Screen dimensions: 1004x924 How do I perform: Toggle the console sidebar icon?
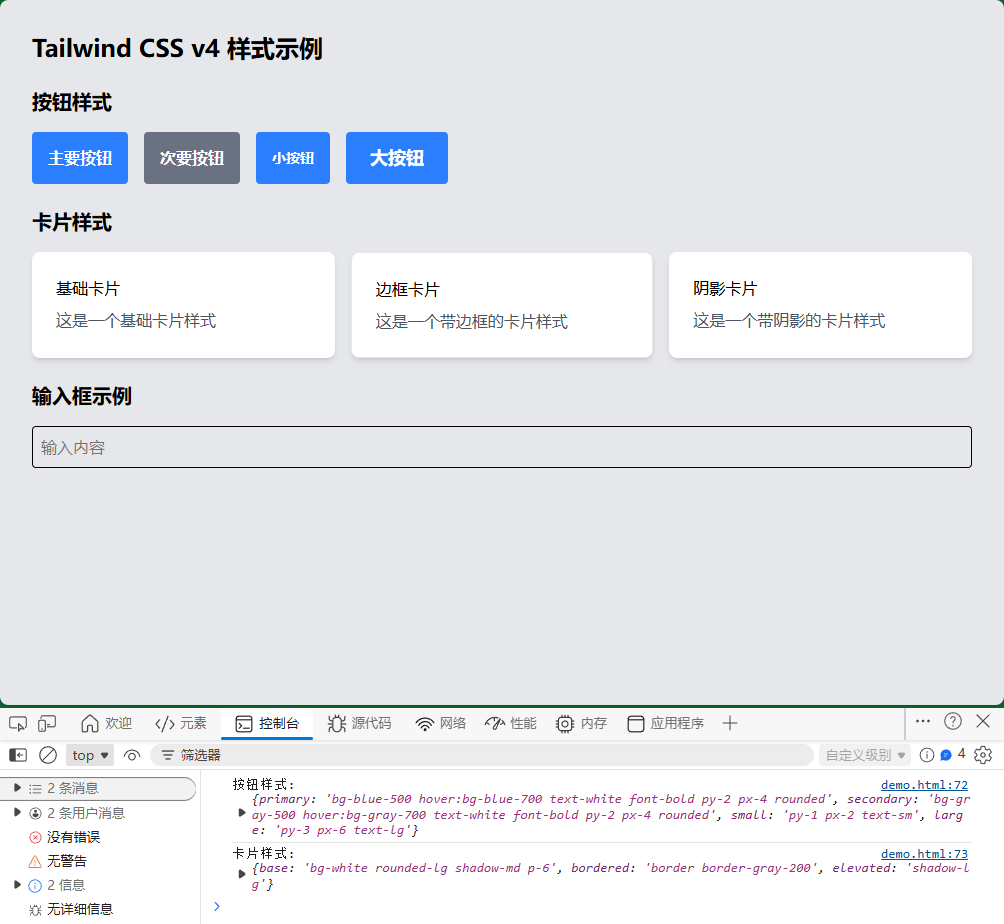18,755
